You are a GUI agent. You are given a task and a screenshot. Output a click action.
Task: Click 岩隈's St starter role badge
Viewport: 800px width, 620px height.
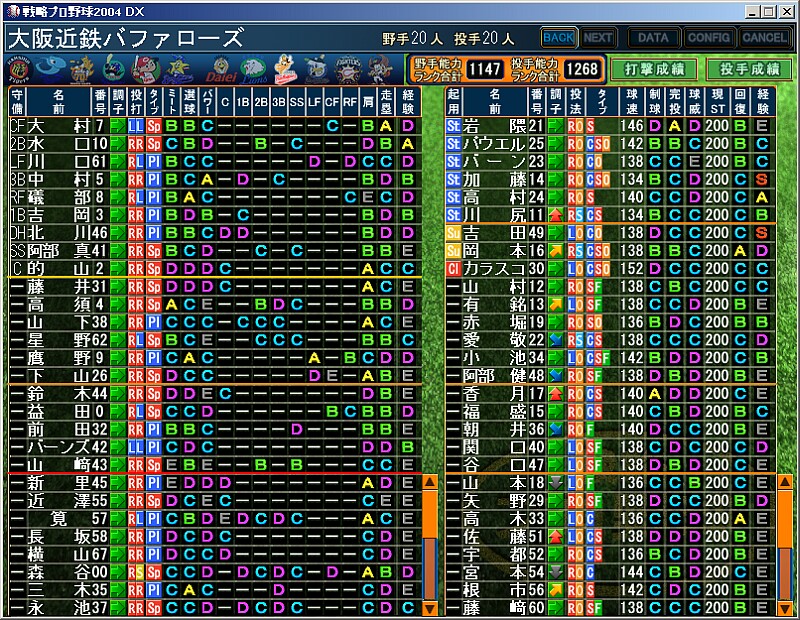coord(453,126)
